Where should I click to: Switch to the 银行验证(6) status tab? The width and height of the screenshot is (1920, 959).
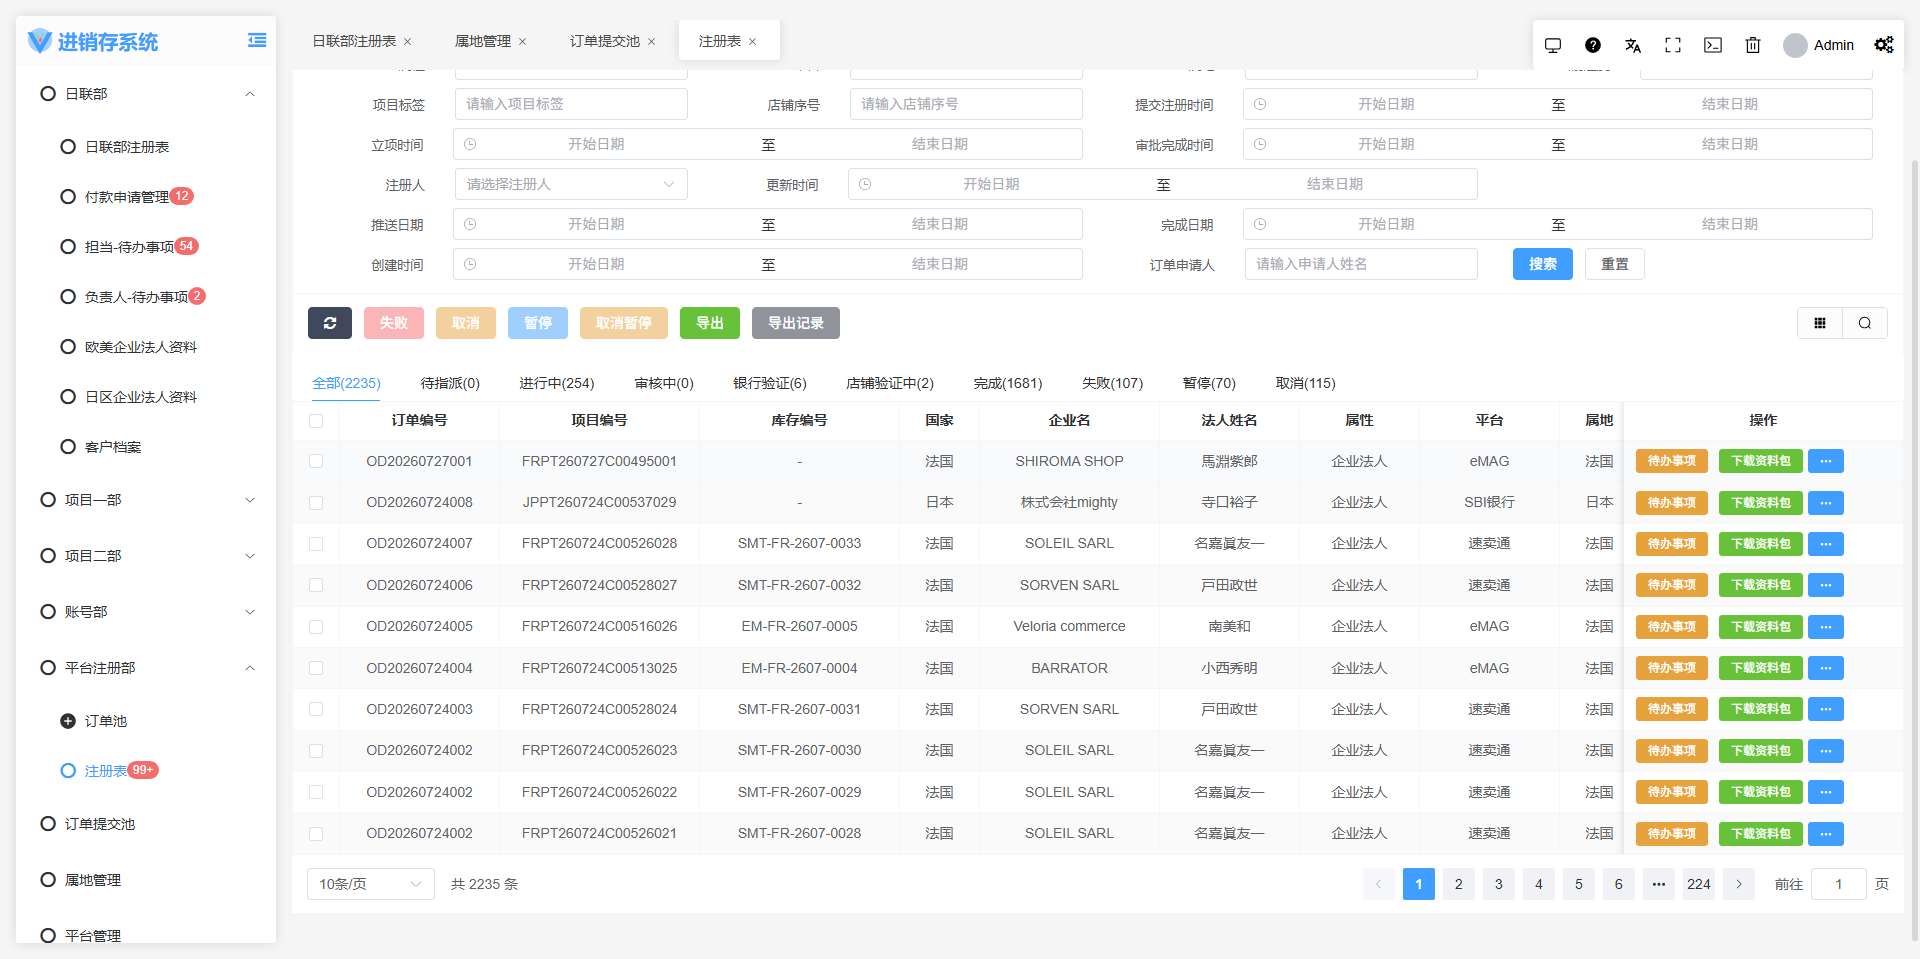click(770, 383)
